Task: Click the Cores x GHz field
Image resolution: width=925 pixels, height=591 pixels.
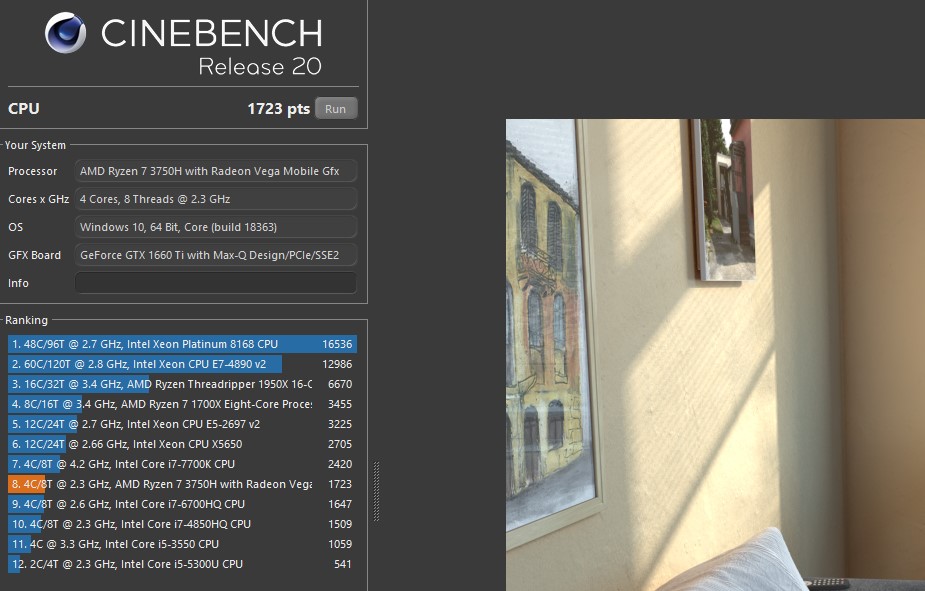Action: (216, 199)
